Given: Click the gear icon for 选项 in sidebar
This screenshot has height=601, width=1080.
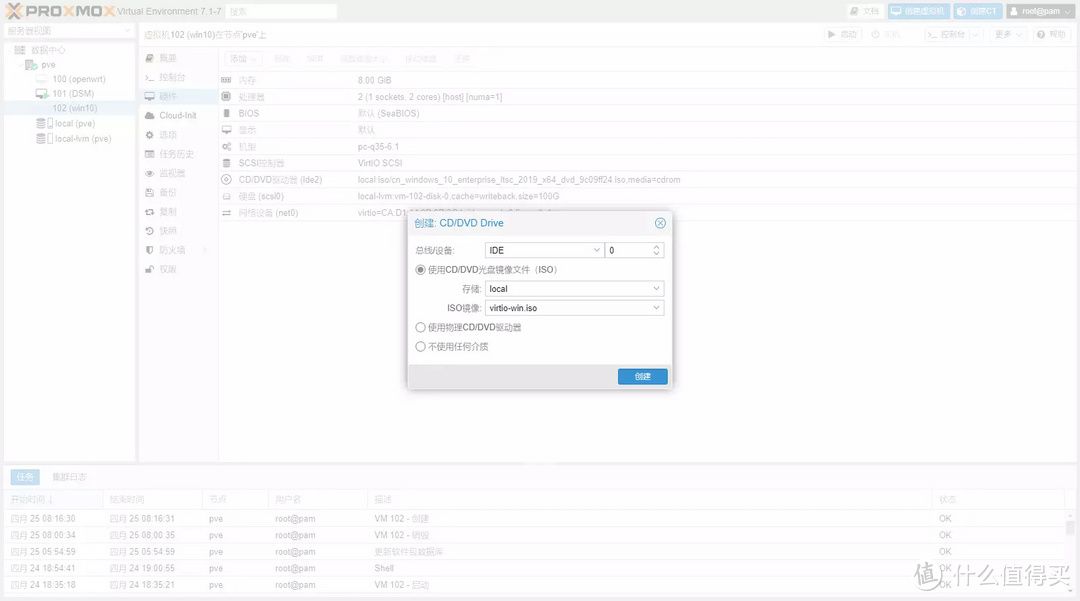Looking at the screenshot, I should (x=149, y=135).
